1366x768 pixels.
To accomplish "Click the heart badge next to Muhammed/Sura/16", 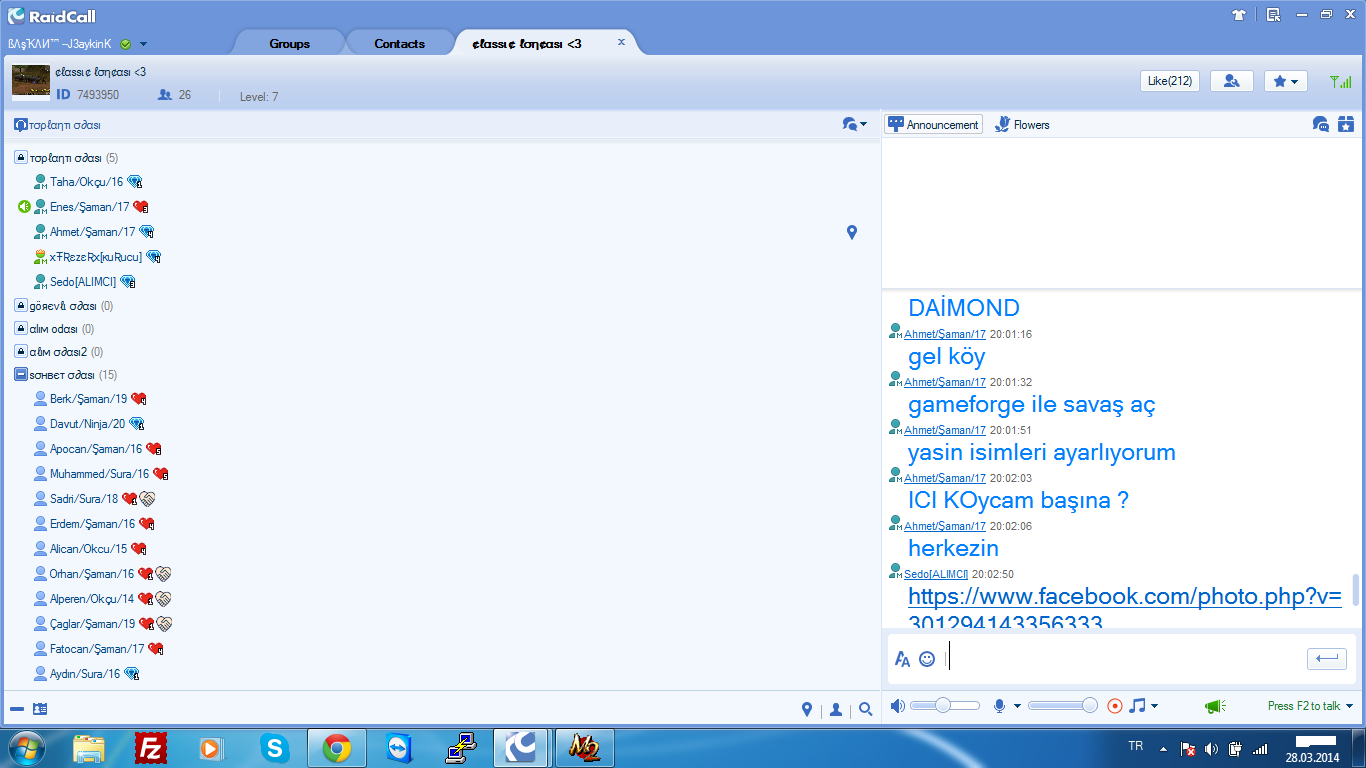I will pyautogui.click(x=160, y=474).
